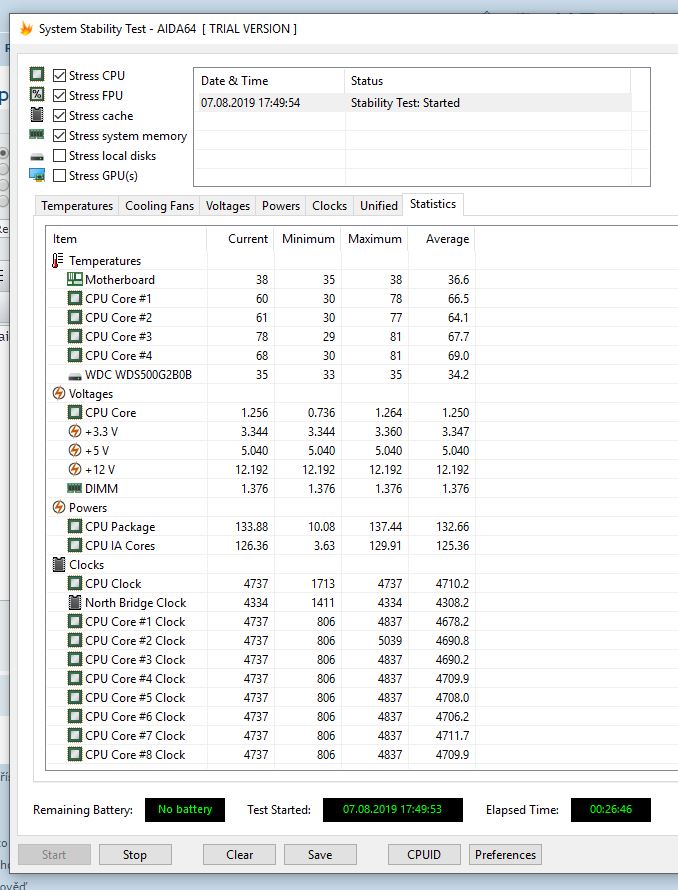Viewport: 678px width, 890px height.
Task: Click the RAM icon beside Stress system memory
Action: click(37, 135)
